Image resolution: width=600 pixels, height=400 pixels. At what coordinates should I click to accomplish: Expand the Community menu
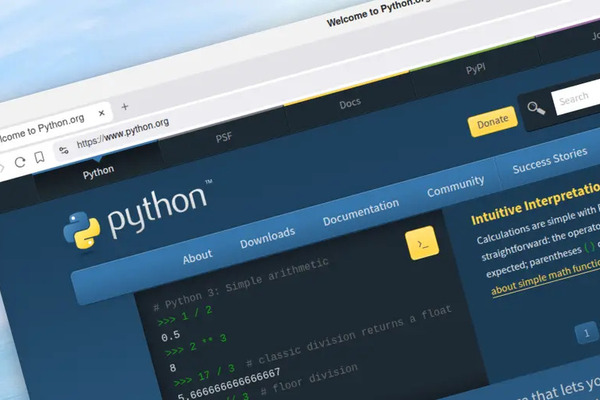point(455,186)
